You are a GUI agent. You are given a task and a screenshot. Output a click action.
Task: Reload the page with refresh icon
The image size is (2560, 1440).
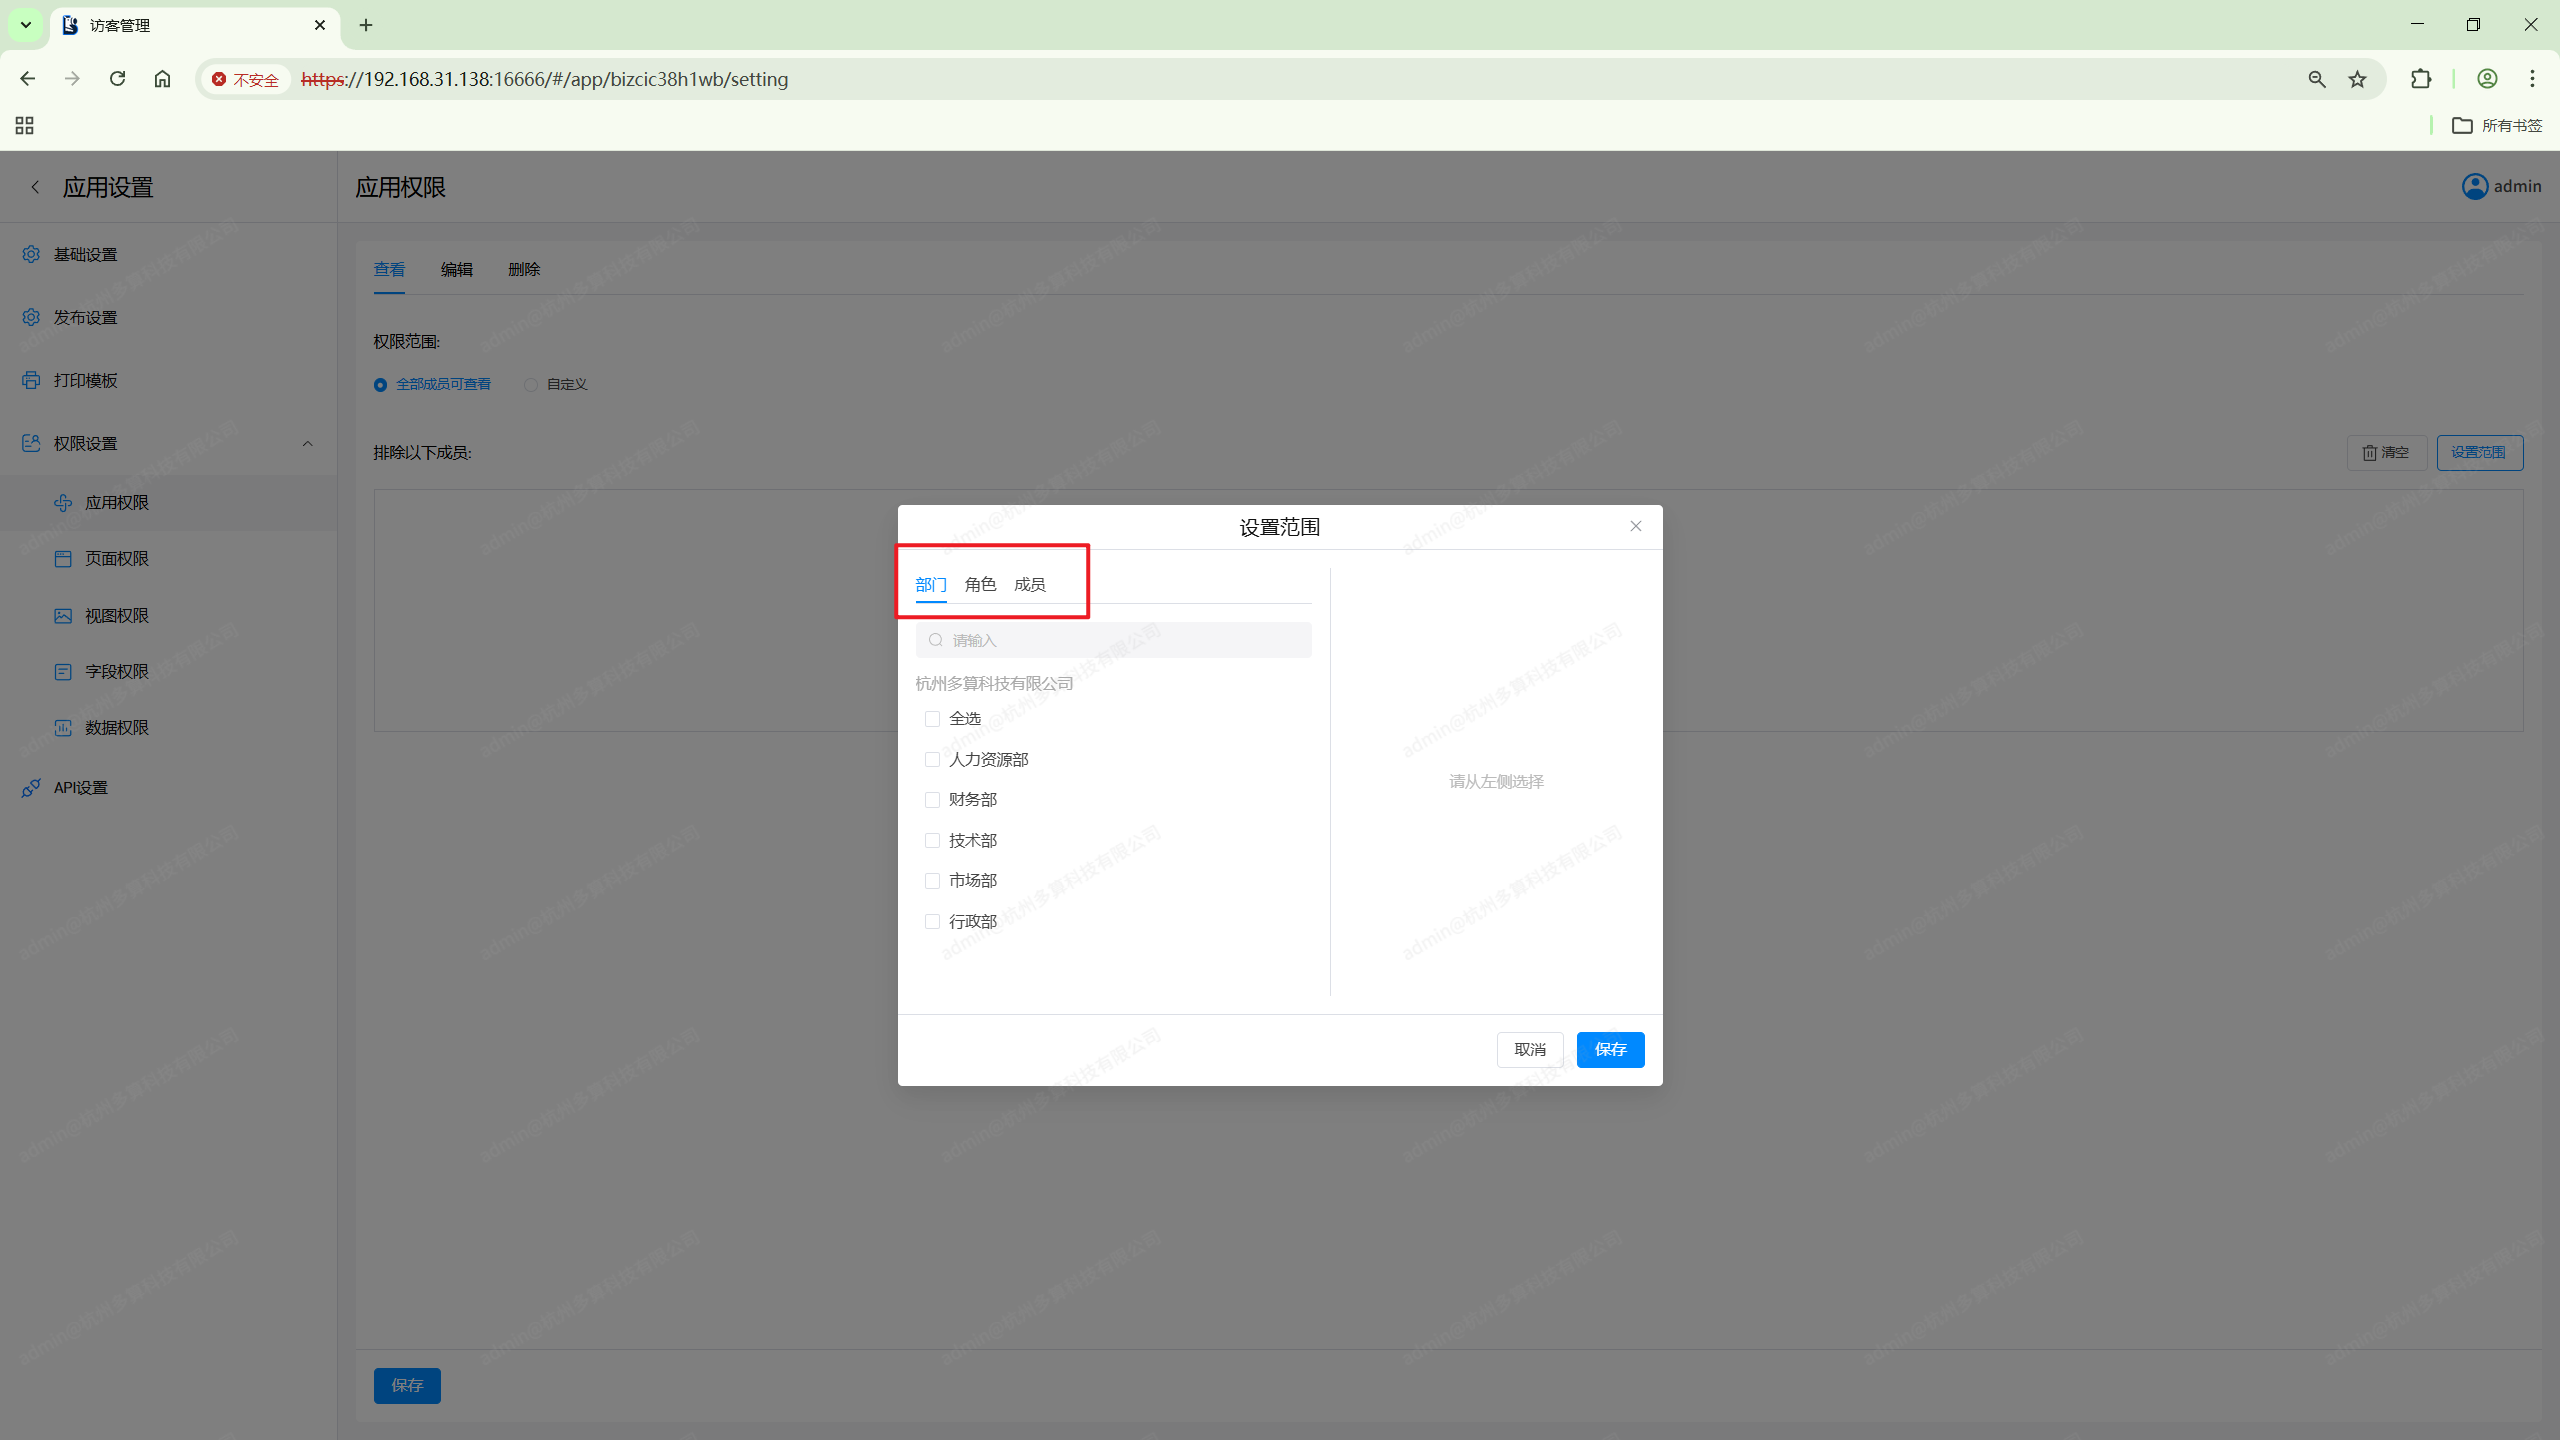117,79
